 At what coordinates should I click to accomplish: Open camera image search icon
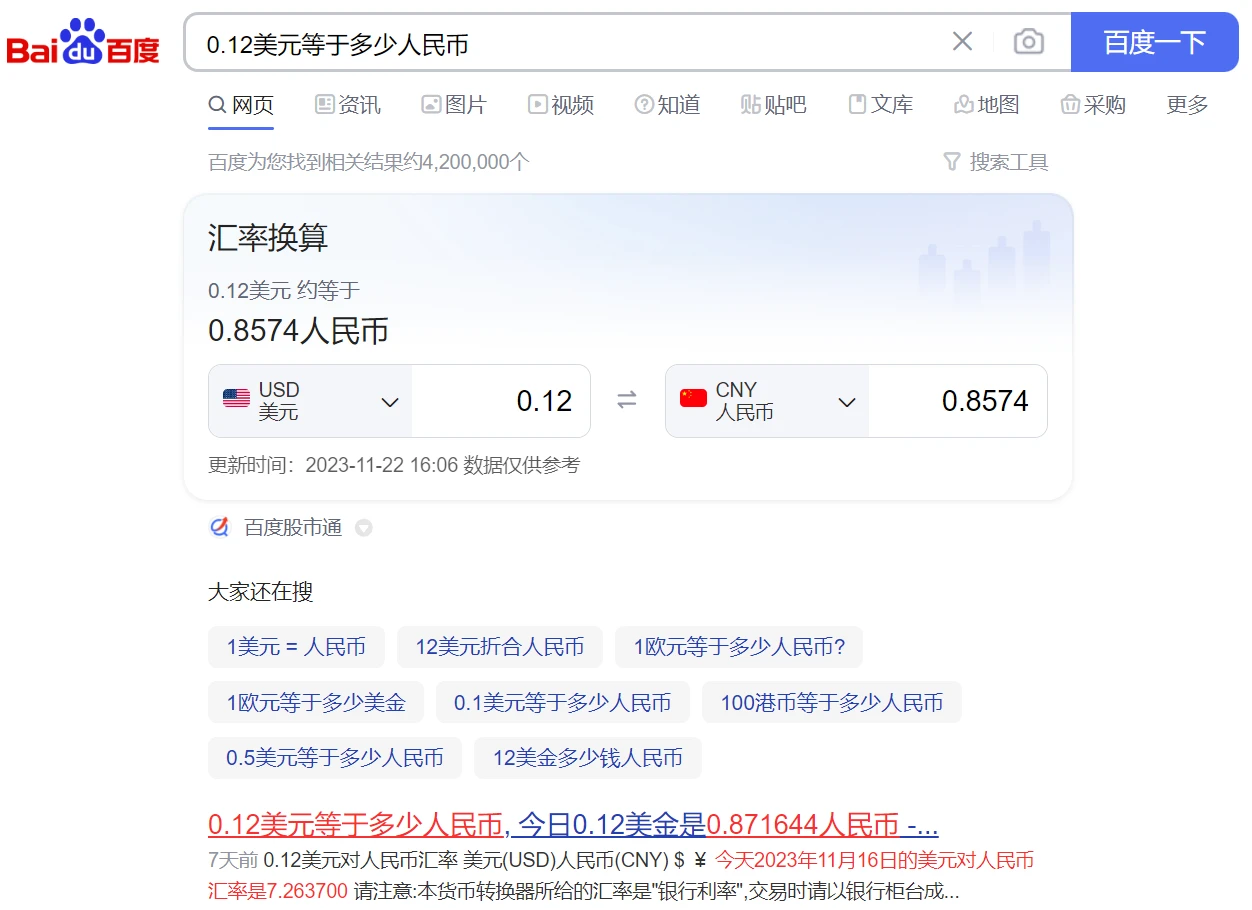click(1028, 42)
